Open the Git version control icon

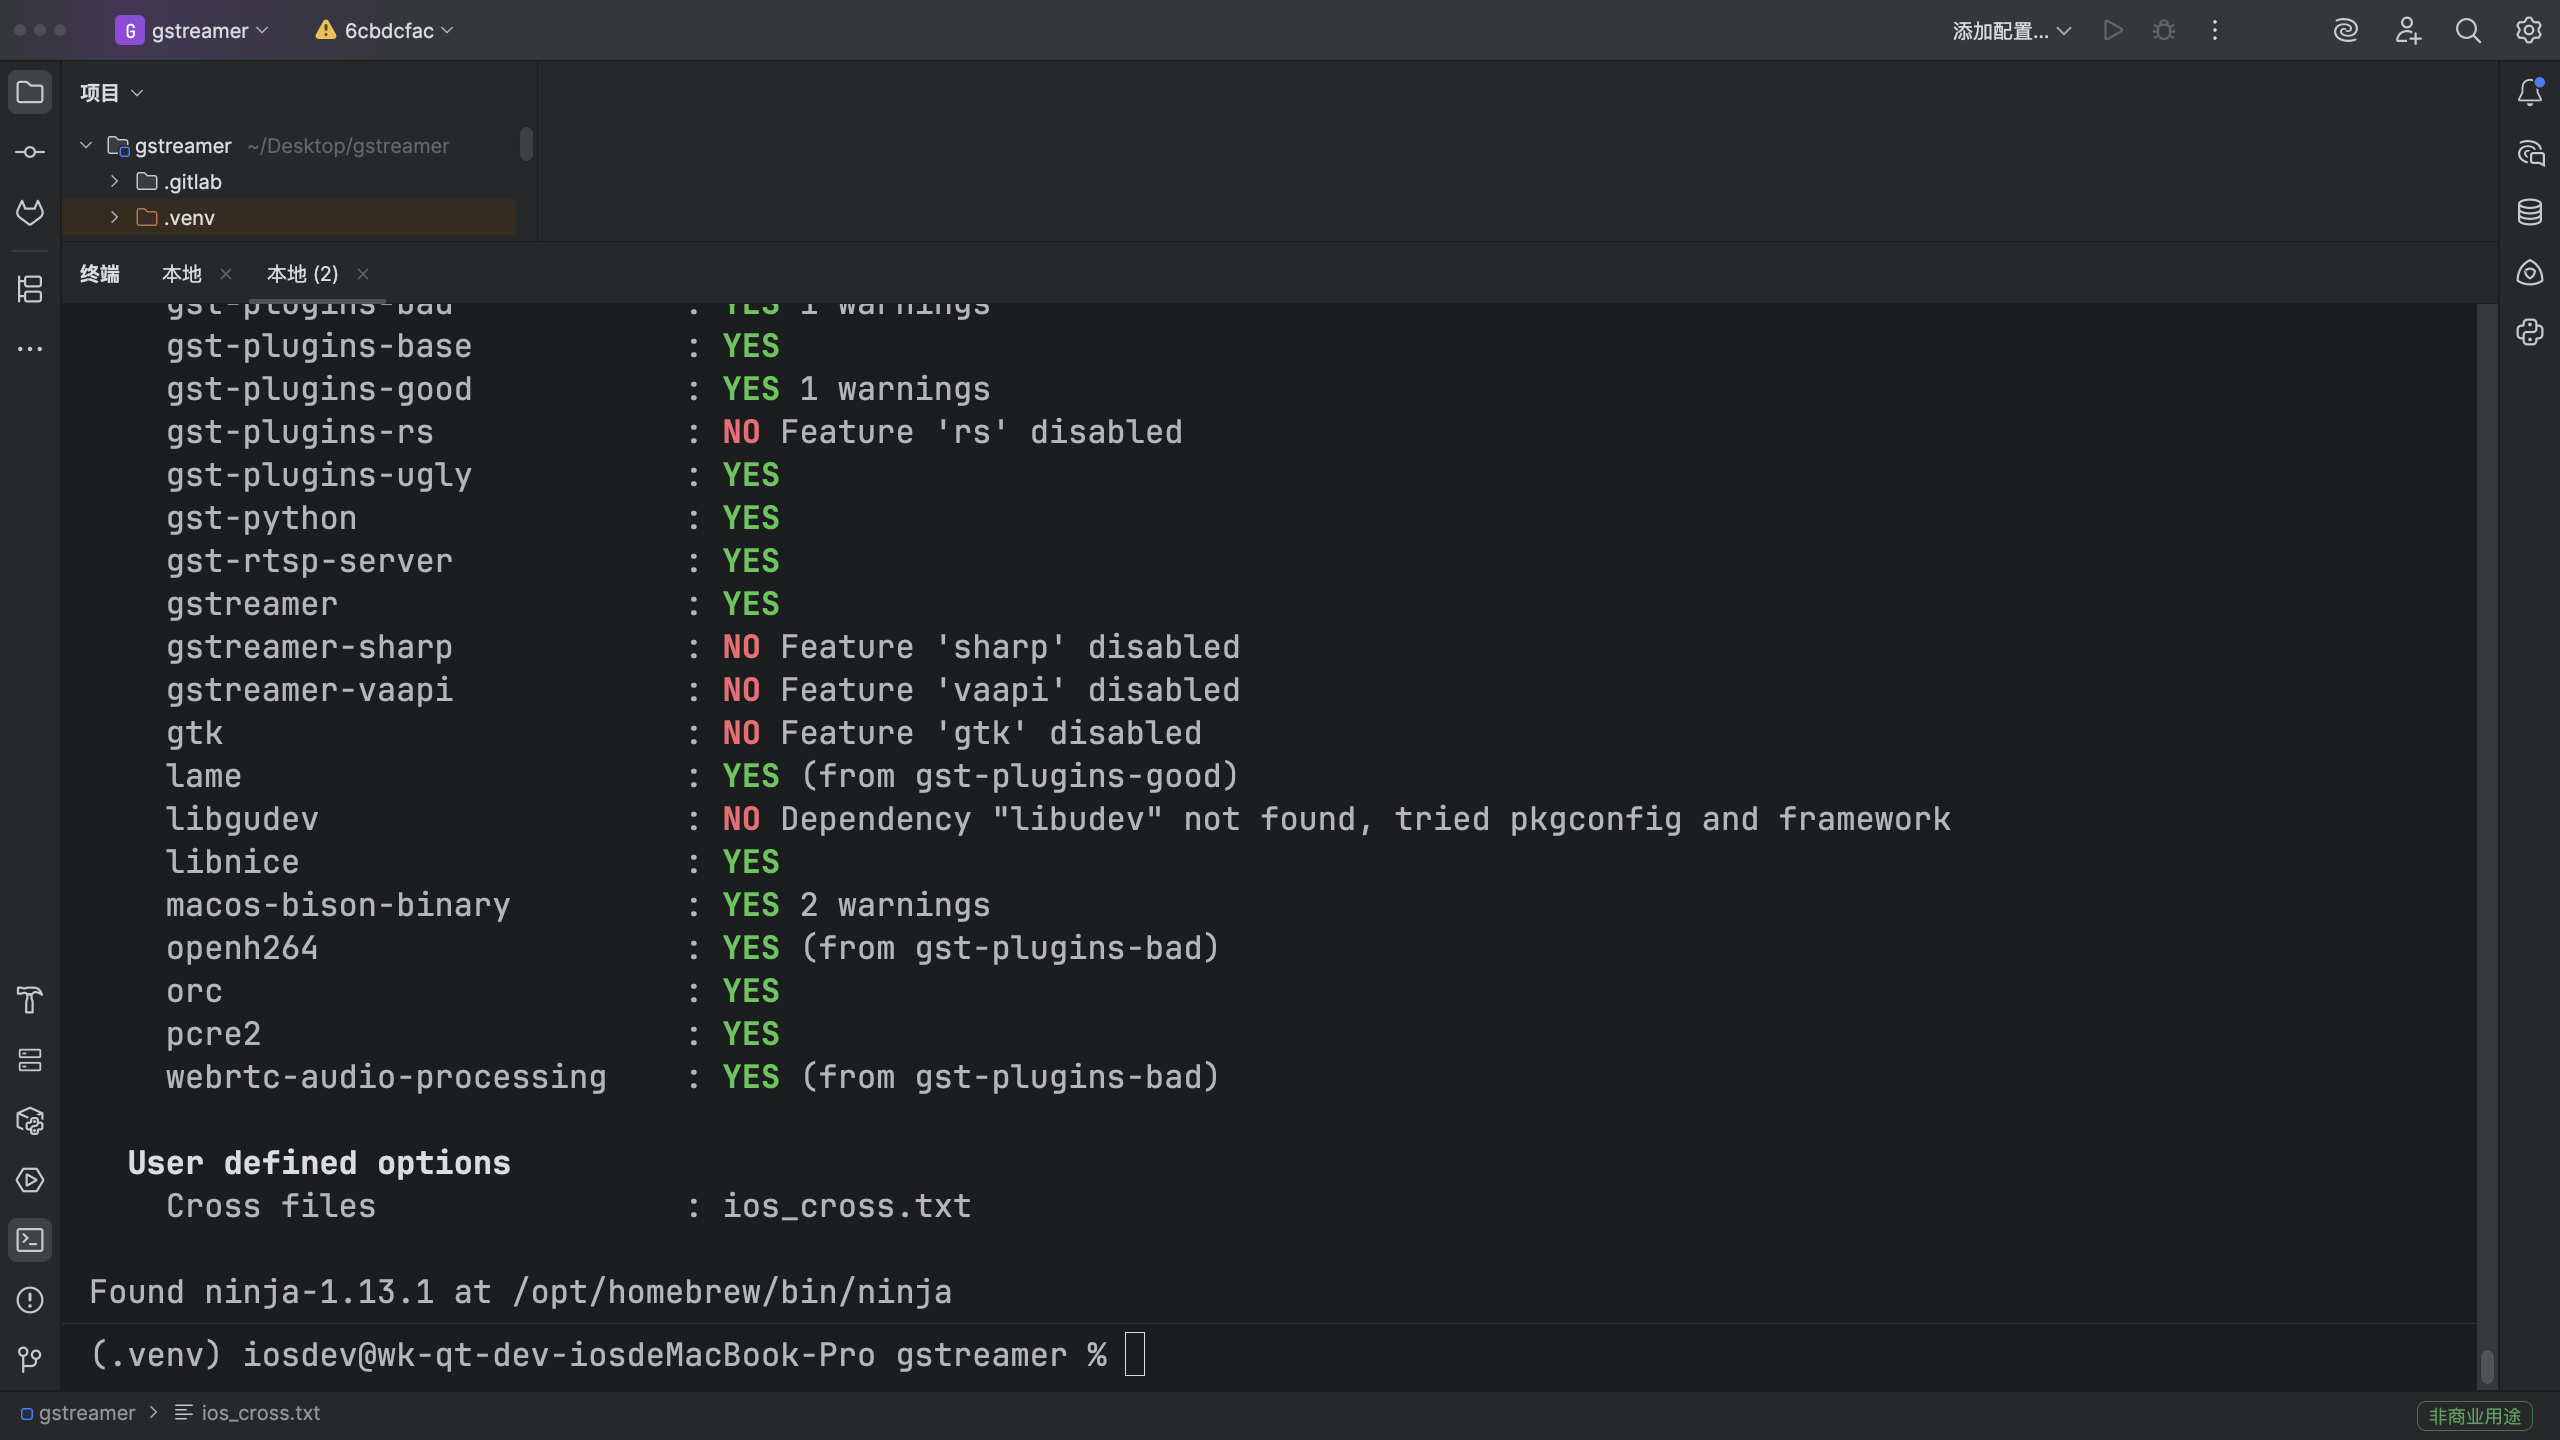[30, 1359]
